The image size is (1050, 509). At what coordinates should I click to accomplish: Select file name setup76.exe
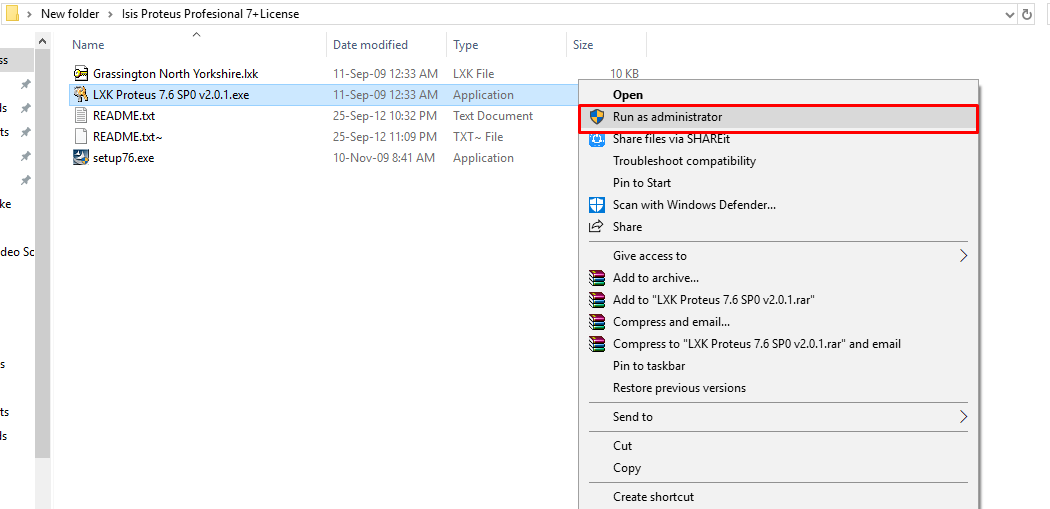tap(123, 158)
